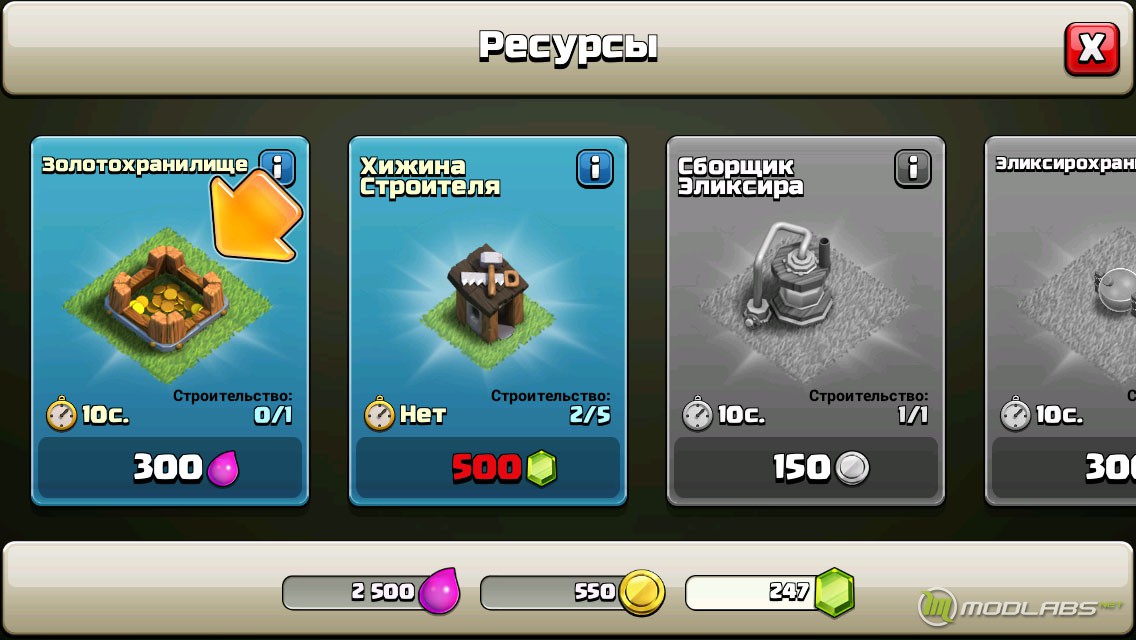This screenshot has height=640, width=1136.
Task: Select the partially visible Эликсирохранилище card
Action: pyautogui.click(x=1061, y=320)
